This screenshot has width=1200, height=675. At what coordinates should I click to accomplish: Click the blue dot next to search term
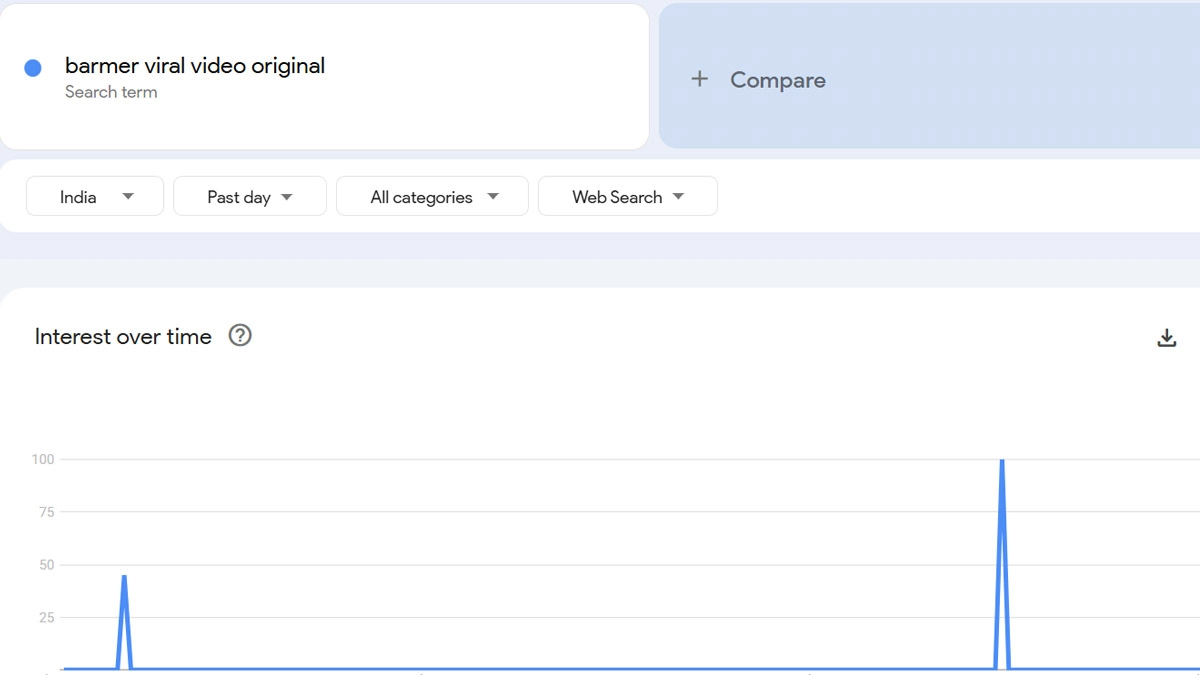coord(33,68)
